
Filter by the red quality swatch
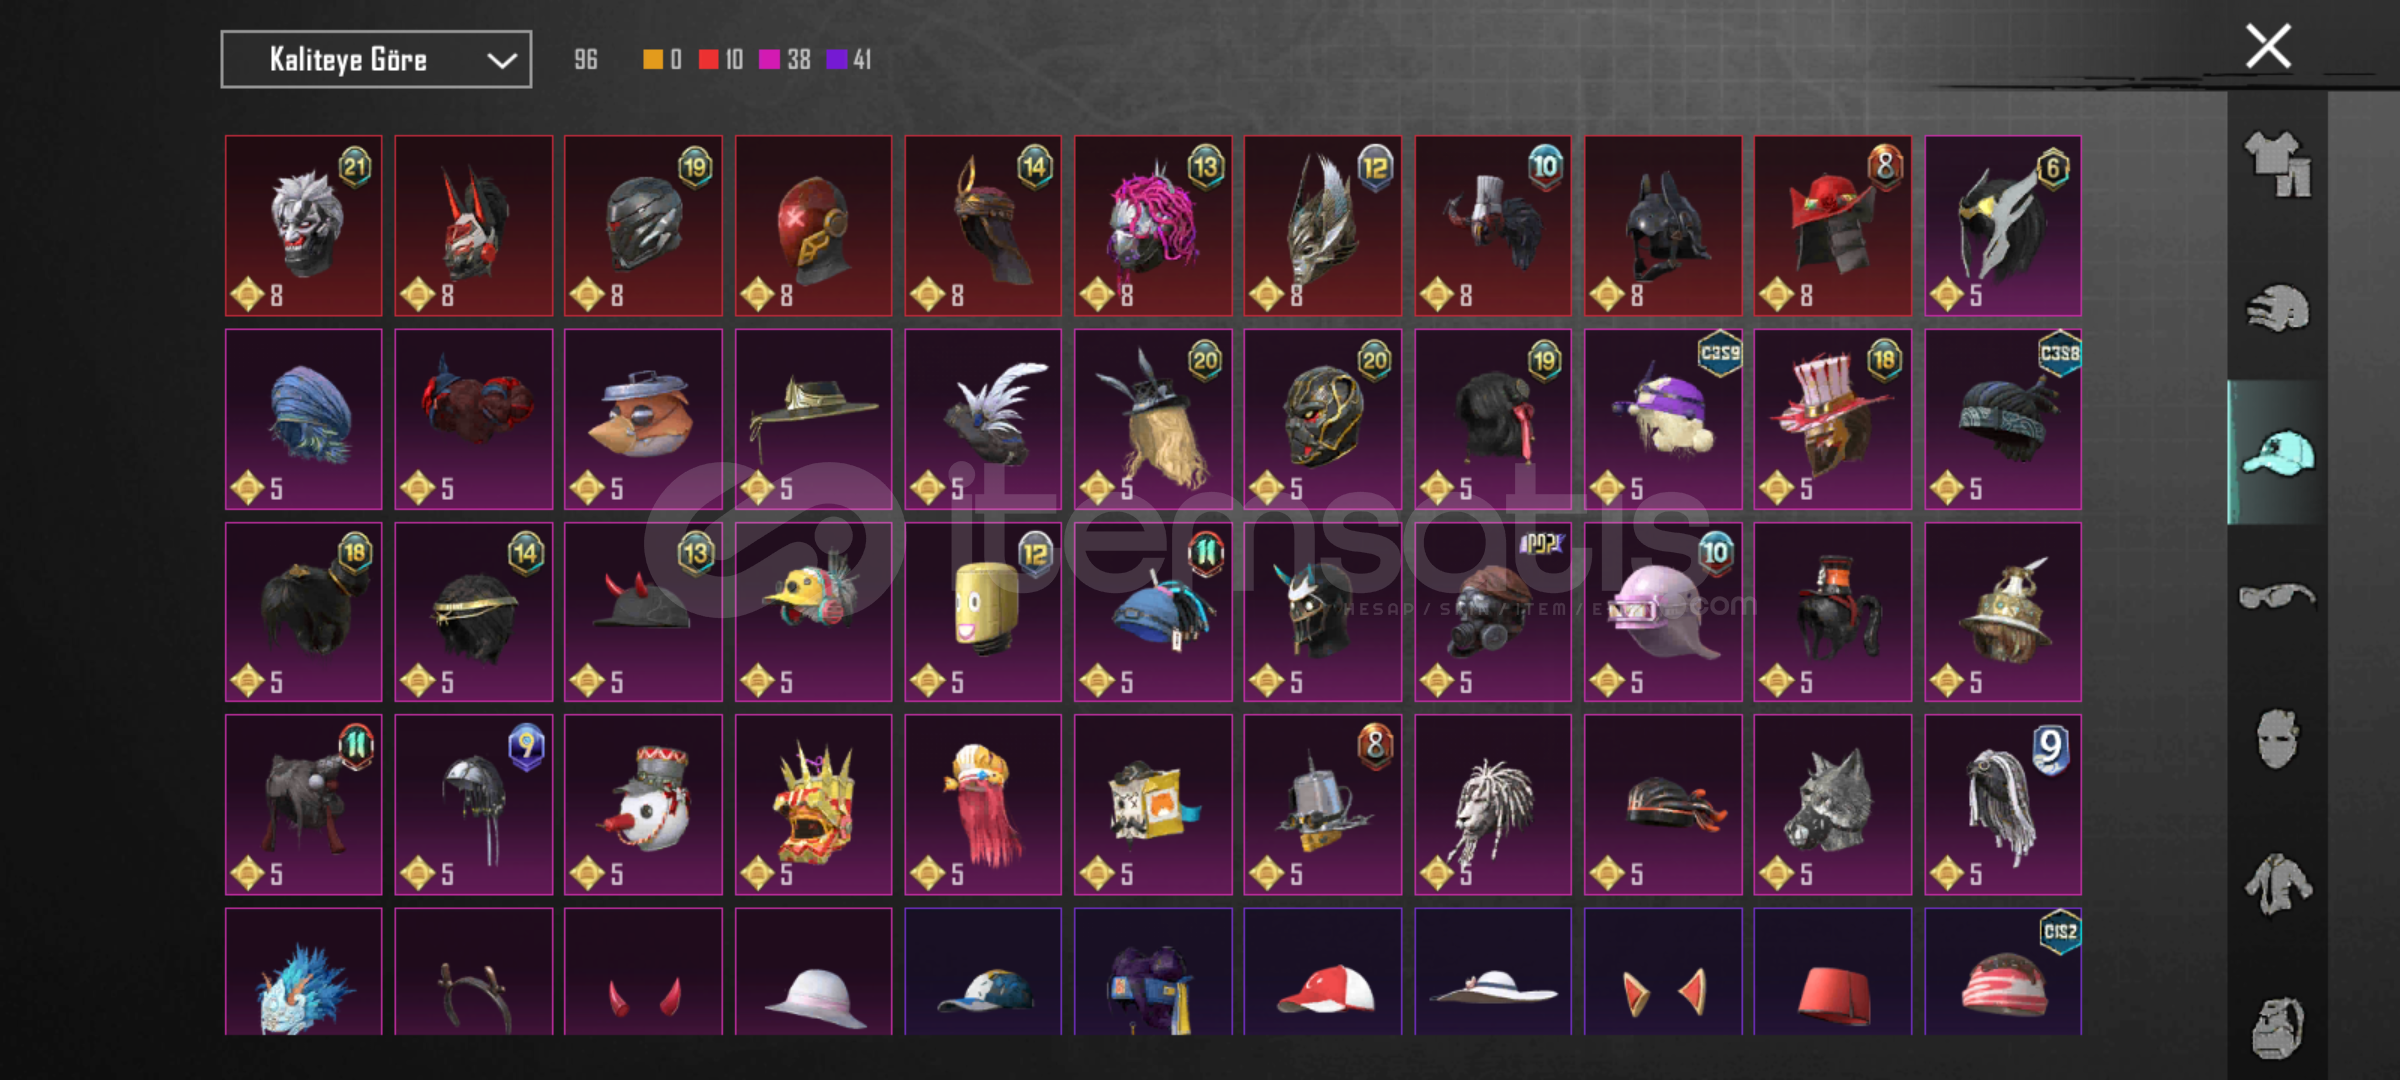click(x=708, y=60)
